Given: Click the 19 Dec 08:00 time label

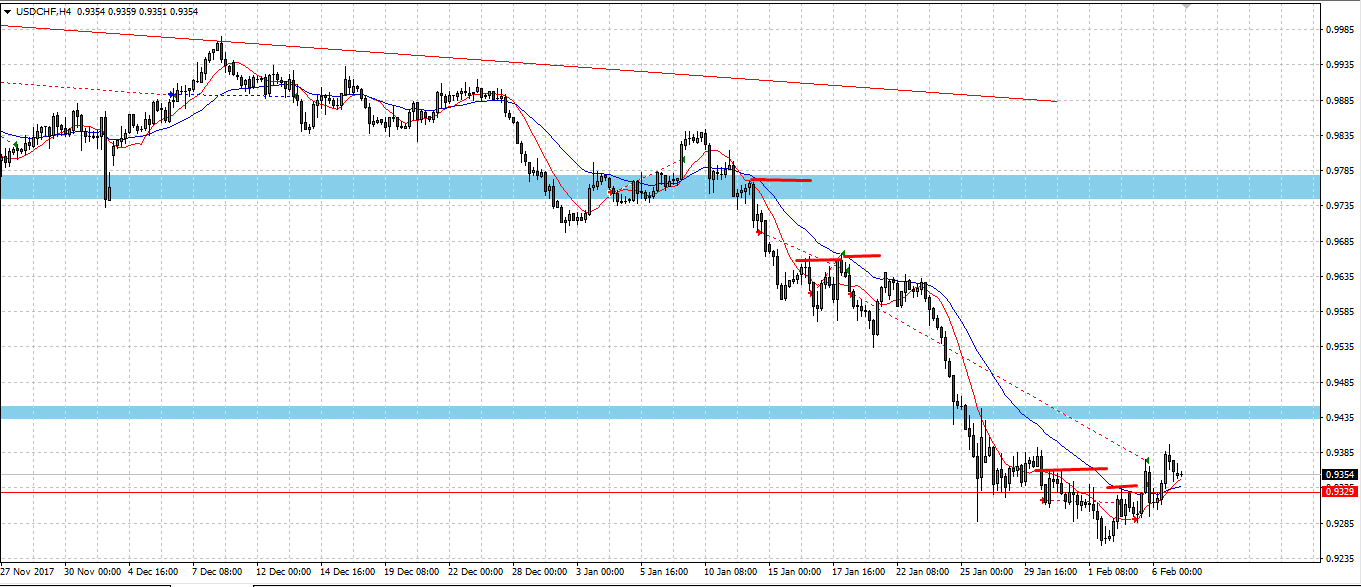Looking at the screenshot, I should 412,572.
